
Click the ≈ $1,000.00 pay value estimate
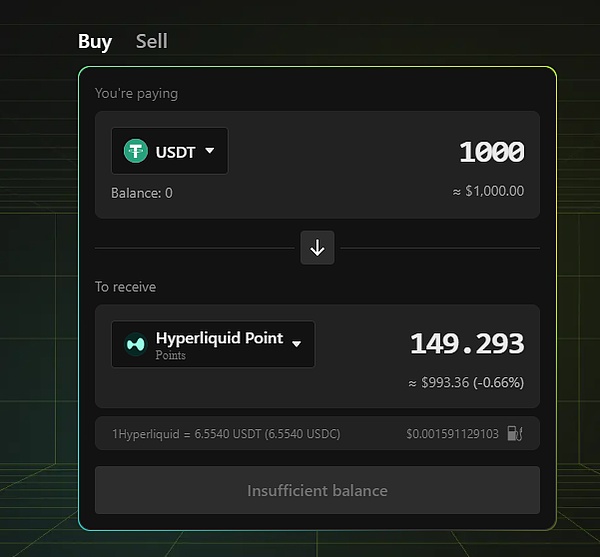[x=488, y=191]
